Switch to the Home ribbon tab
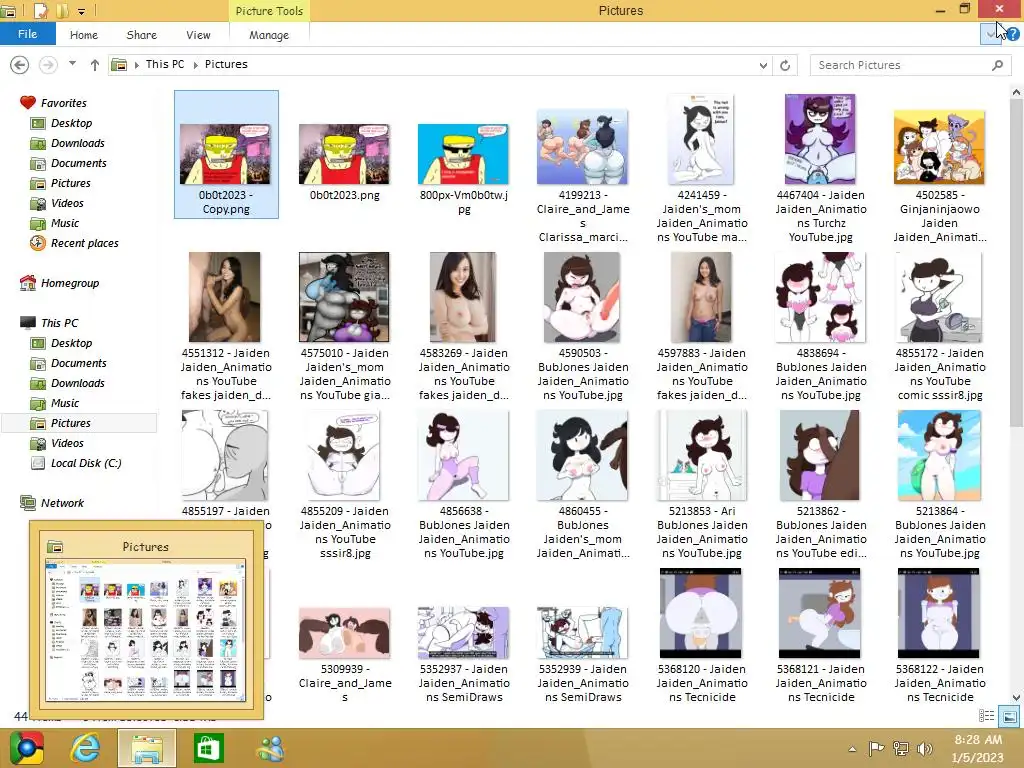 click(x=84, y=35)
